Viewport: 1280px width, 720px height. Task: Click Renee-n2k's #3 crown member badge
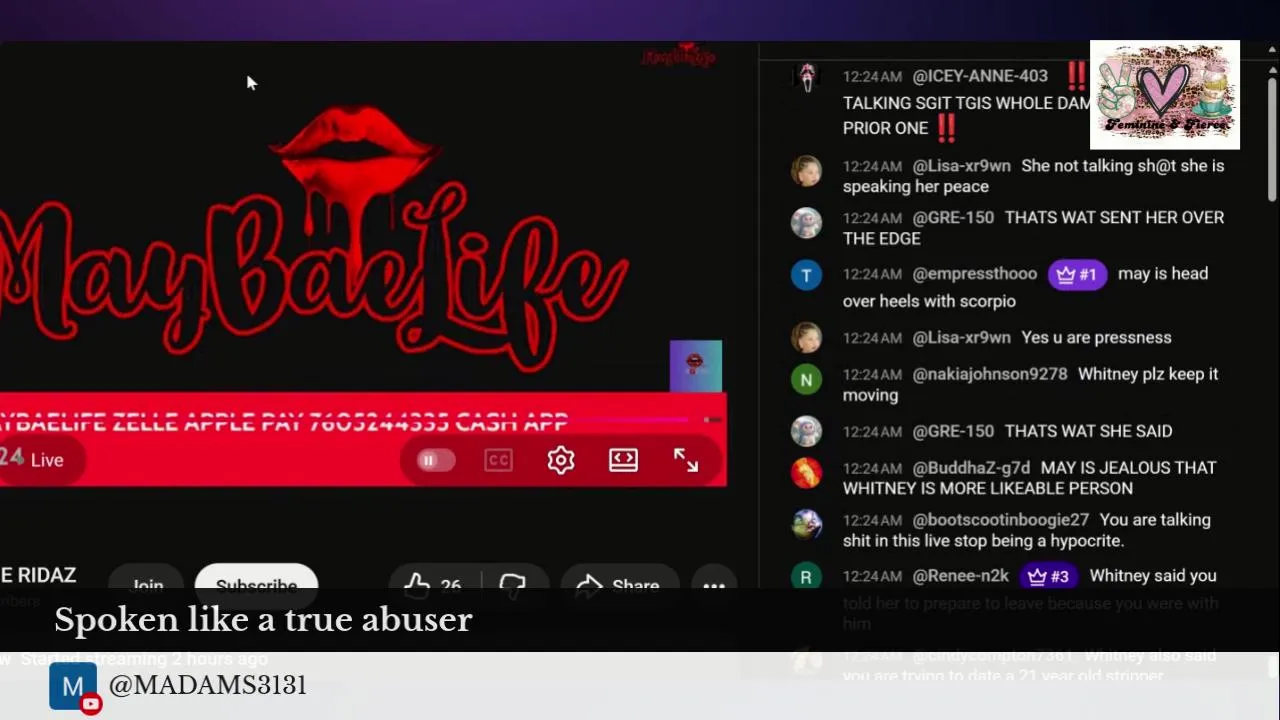coord(1049,576)
